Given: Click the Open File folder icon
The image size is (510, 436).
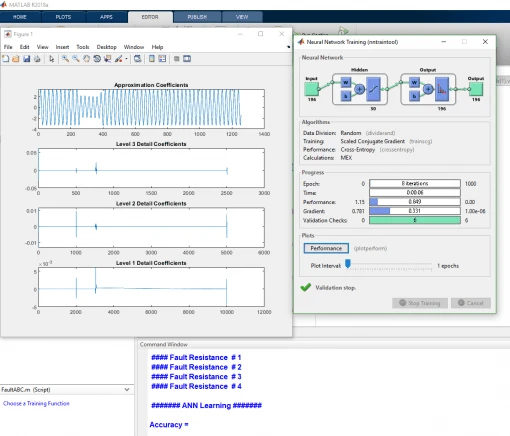Looking at the screenshot, I should click(x=16, y=59).
